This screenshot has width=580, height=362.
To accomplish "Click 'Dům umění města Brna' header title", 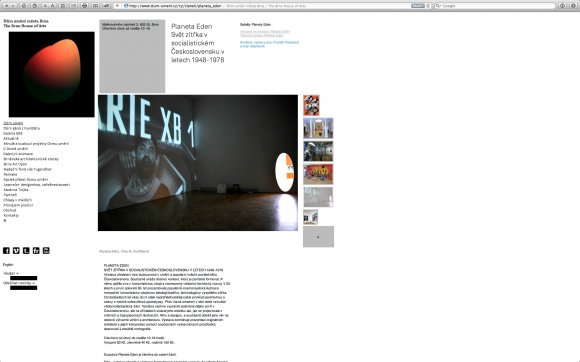I will point(26,21).
